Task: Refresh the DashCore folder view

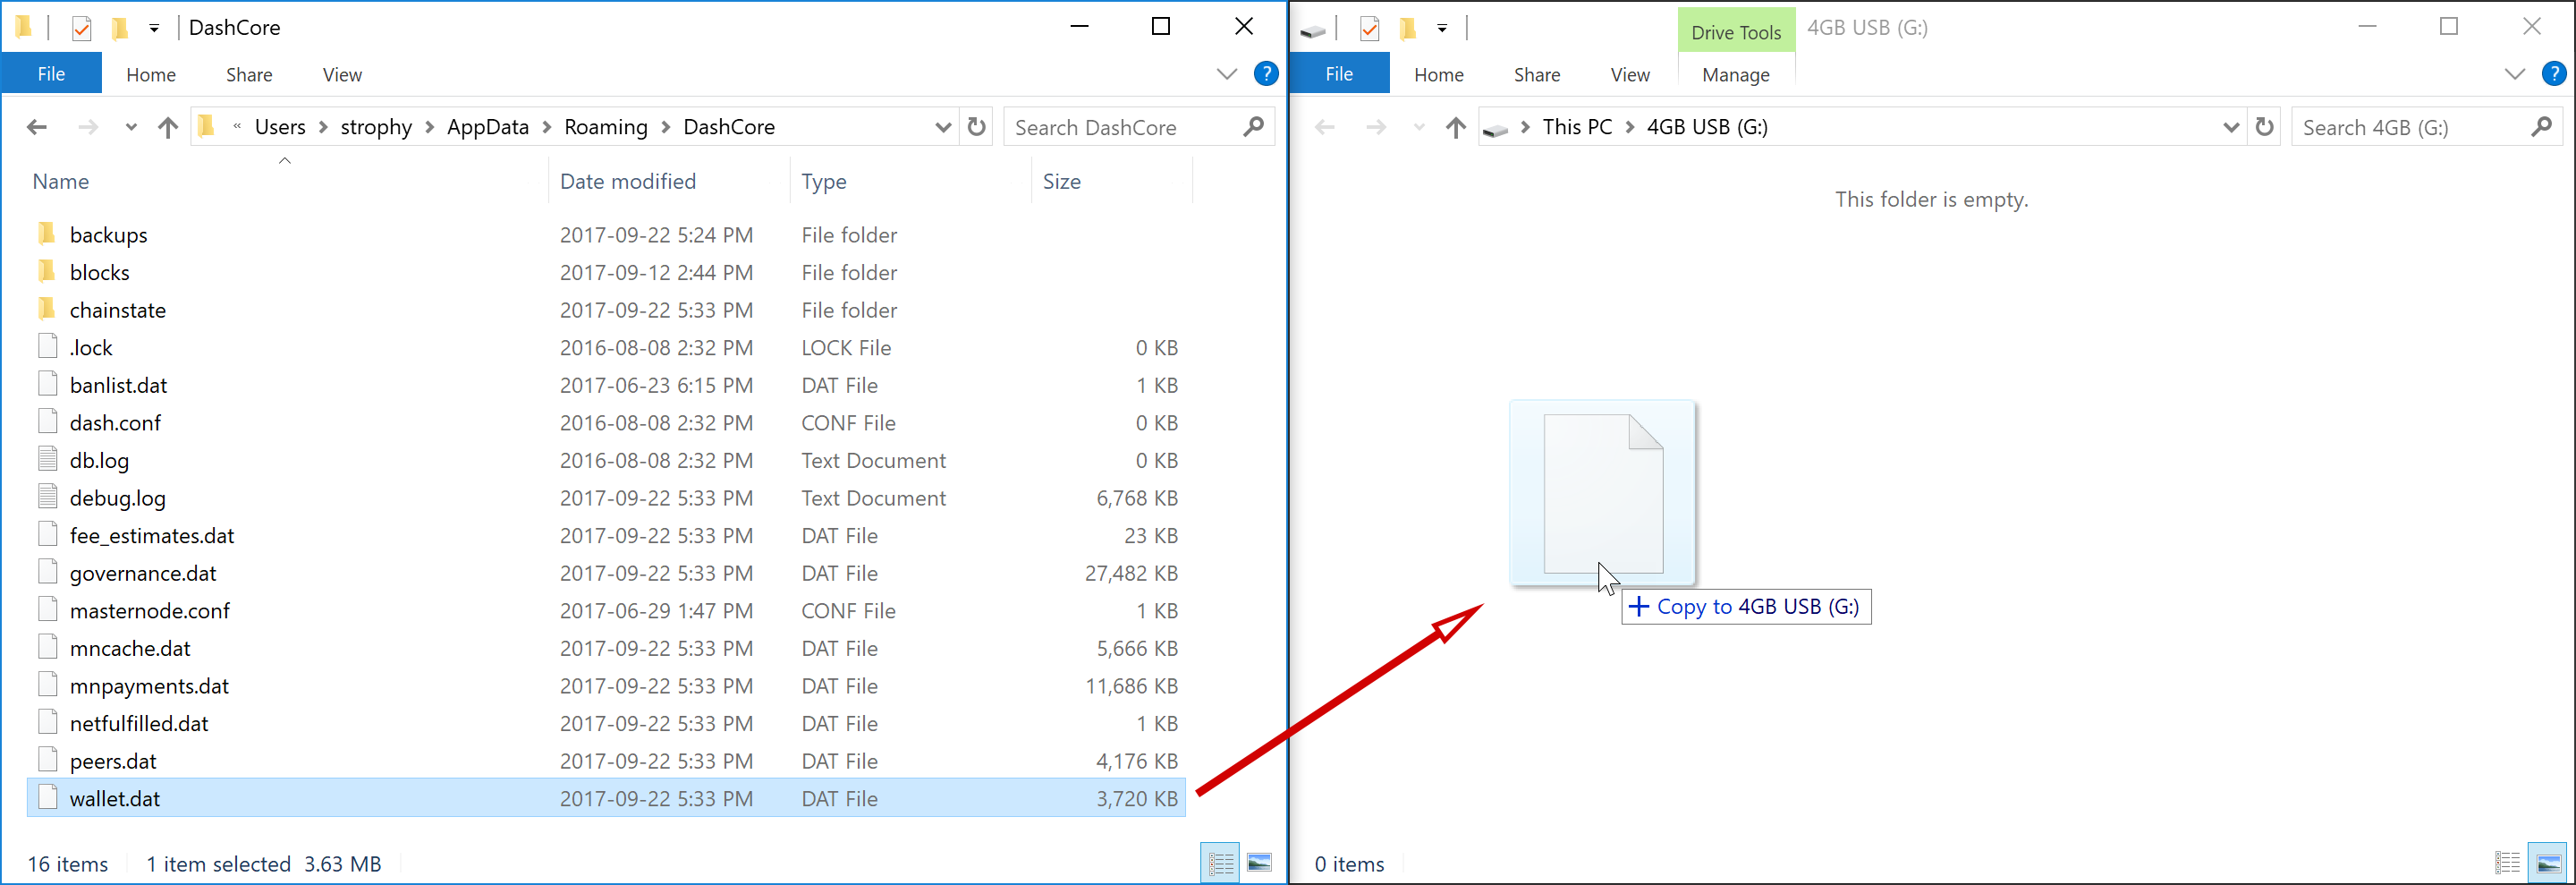Action: tap(976, 127)
